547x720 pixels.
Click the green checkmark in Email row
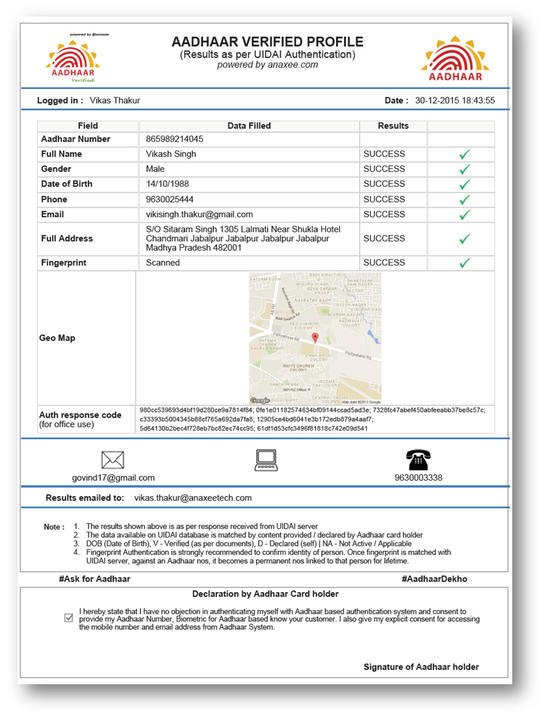pyautogui.click(x=464, y=215)
